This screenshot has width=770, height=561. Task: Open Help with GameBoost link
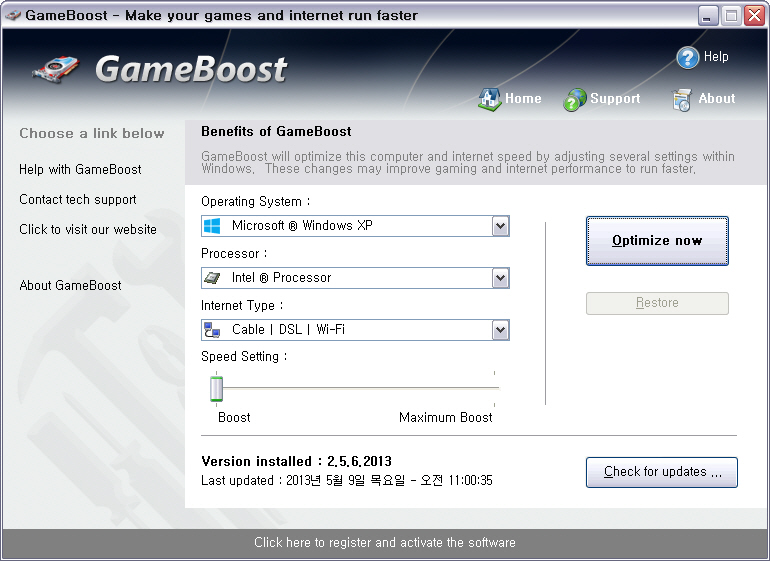pyautogui.click(x=80, y=170)
